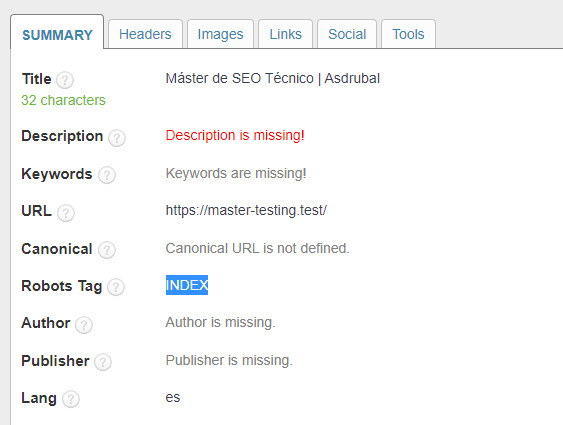
Task: Click the https://master-testing.test/ URL text
Action: (x=246, y=210)
